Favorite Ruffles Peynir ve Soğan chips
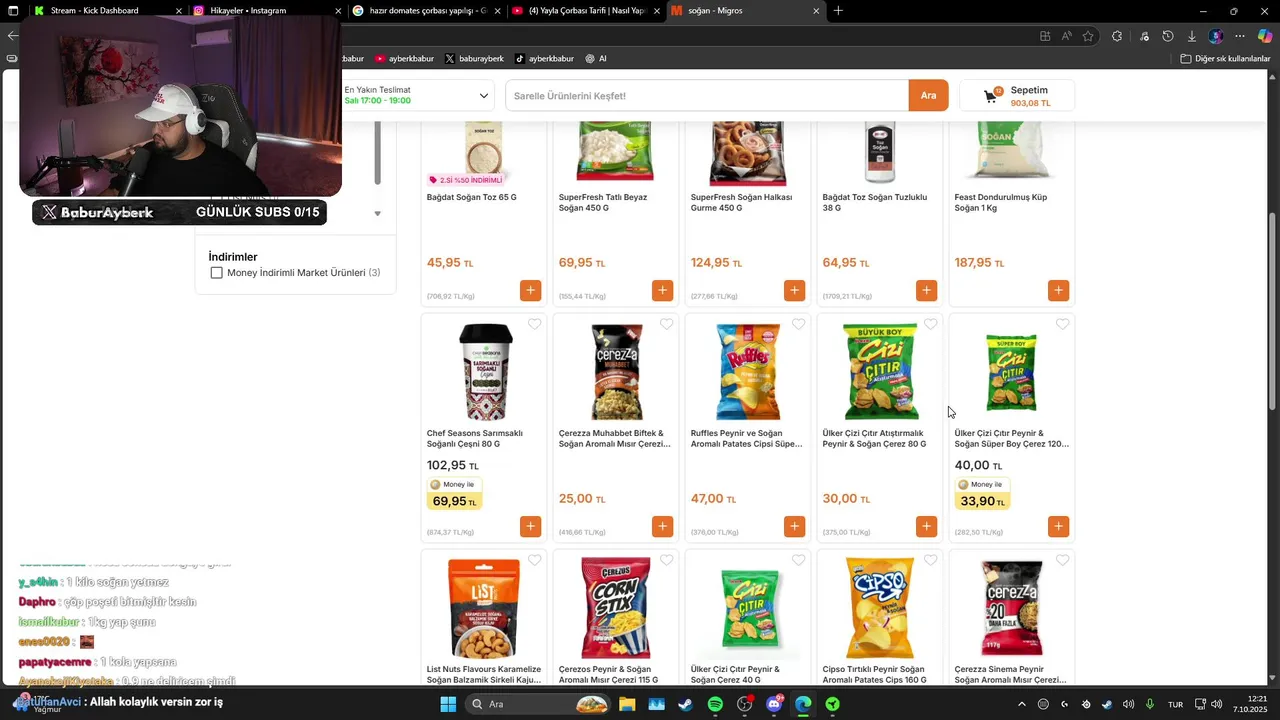Image resolution: width=1280 pixels, height=720 pixels. 798,324
